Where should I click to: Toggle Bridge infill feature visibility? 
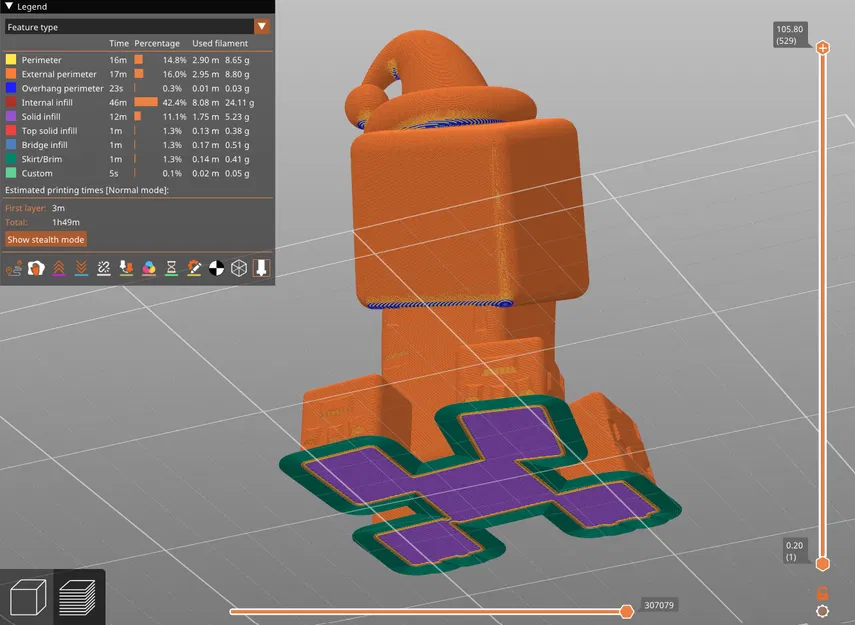point(137,145)
